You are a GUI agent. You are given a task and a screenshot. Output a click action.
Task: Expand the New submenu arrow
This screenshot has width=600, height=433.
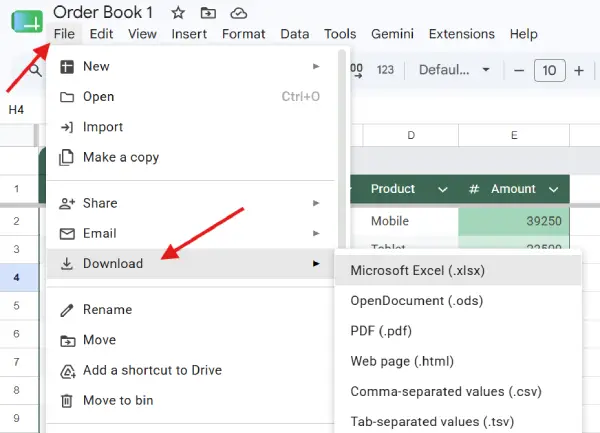316,67
